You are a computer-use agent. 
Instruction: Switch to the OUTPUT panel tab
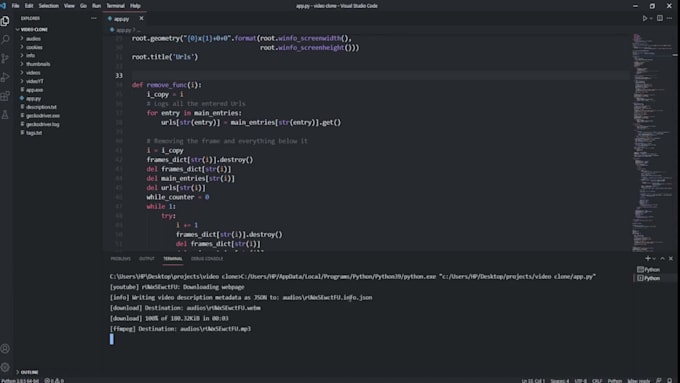(147, 259)
